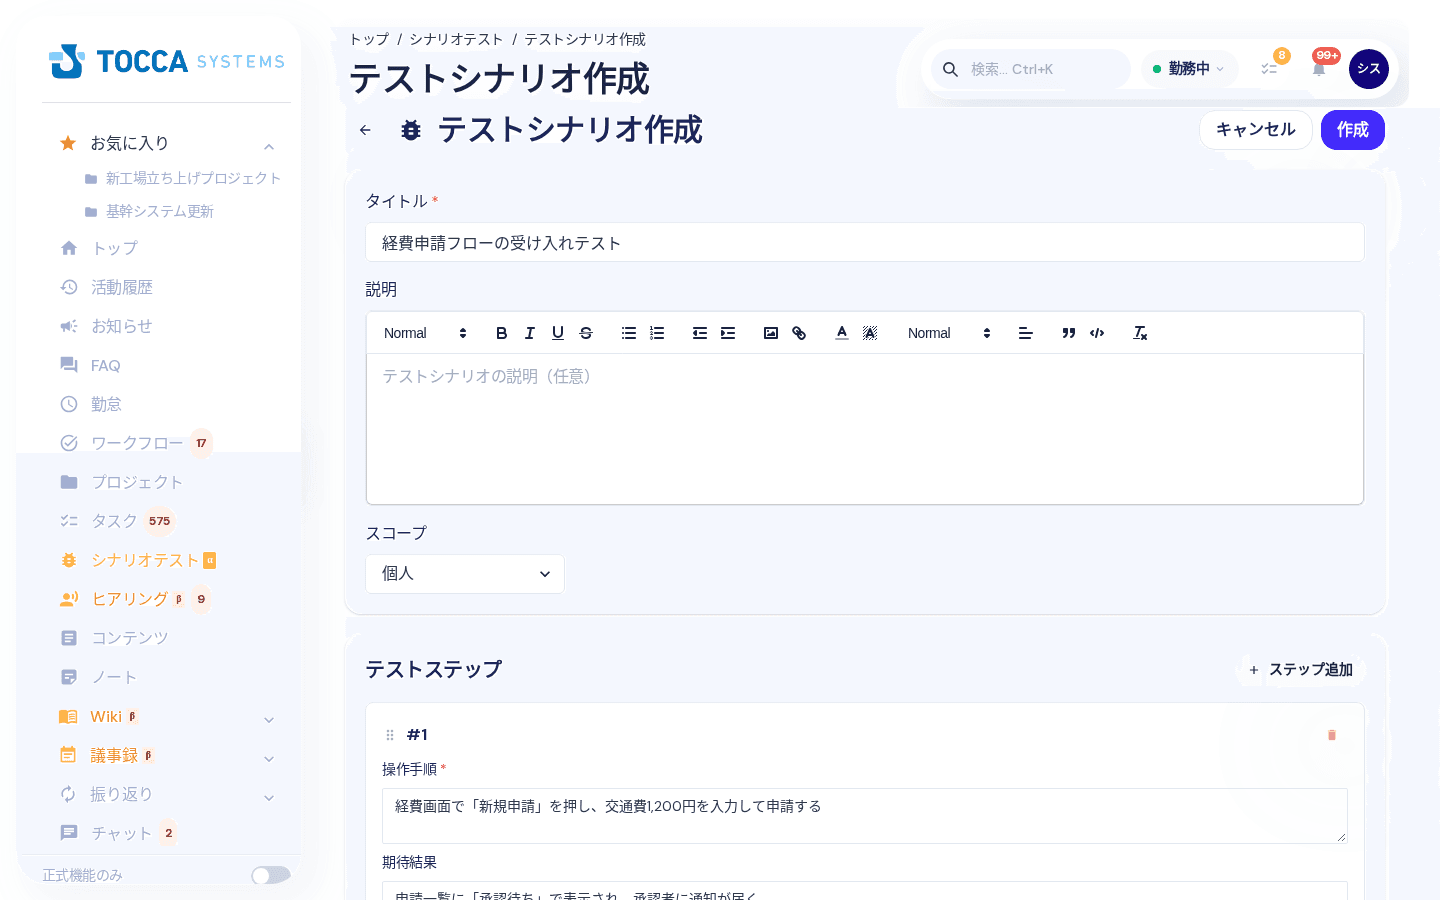Toggle italic formatting
The width and height of the screenshot is (1440, 900).
530,333
